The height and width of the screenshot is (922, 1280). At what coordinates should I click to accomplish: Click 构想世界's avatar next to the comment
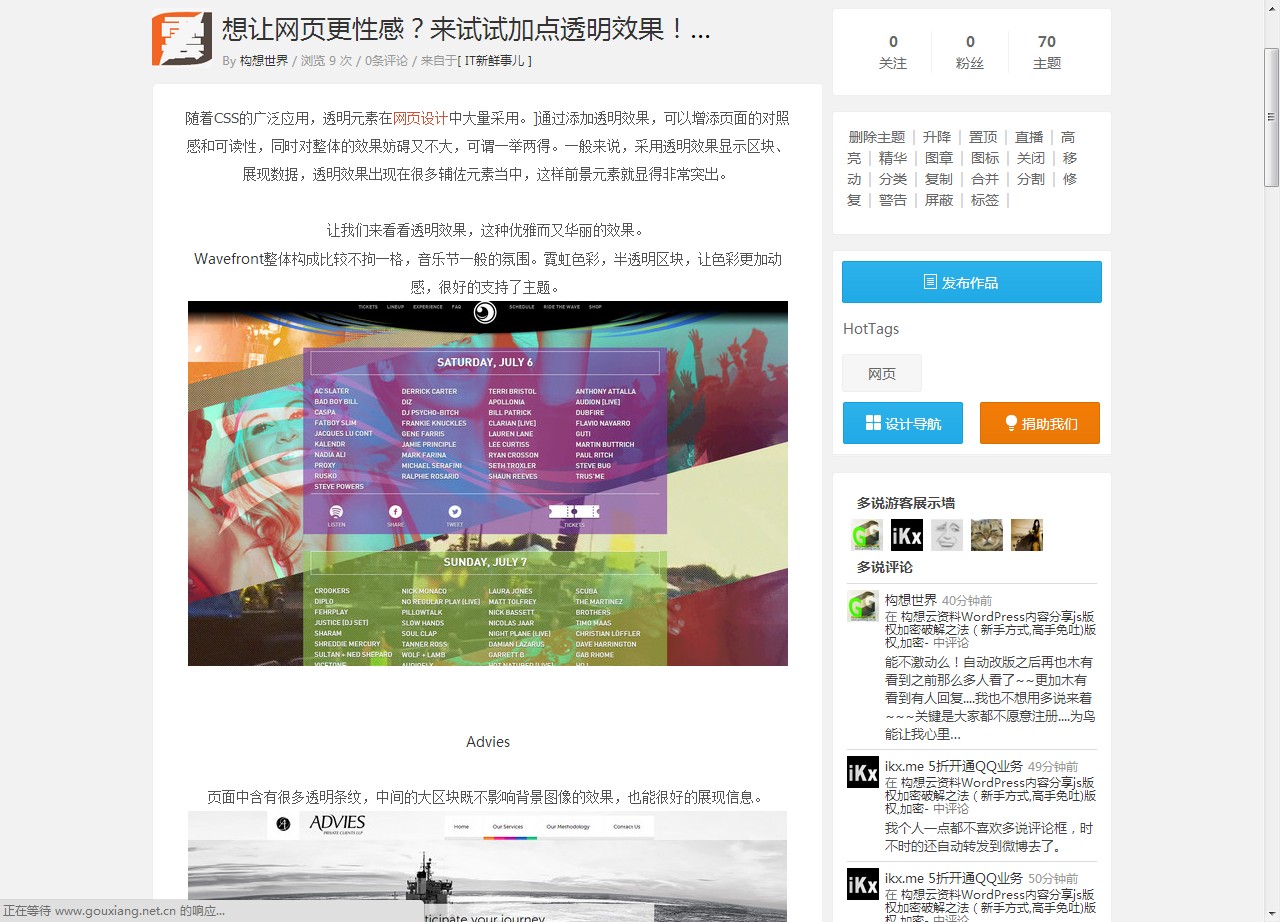pos(862,606)
